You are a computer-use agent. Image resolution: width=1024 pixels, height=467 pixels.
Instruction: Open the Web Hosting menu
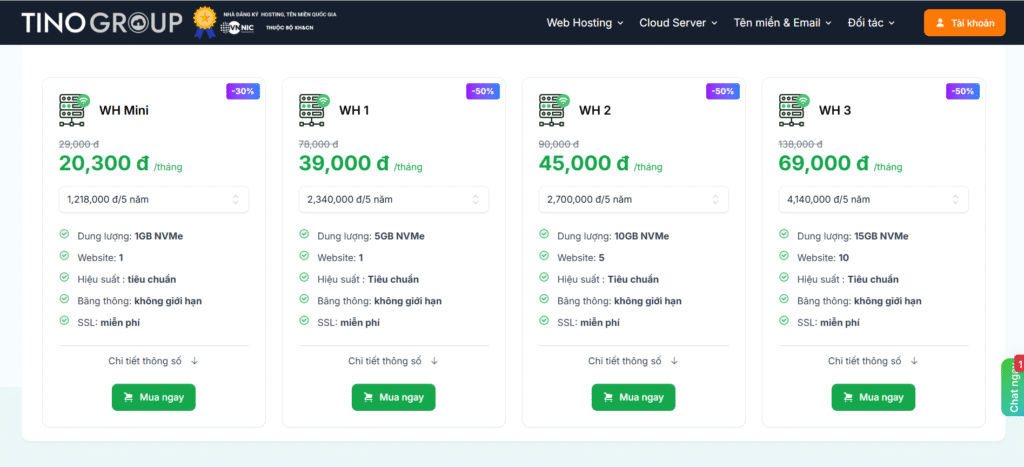click(x=584, y=22)
